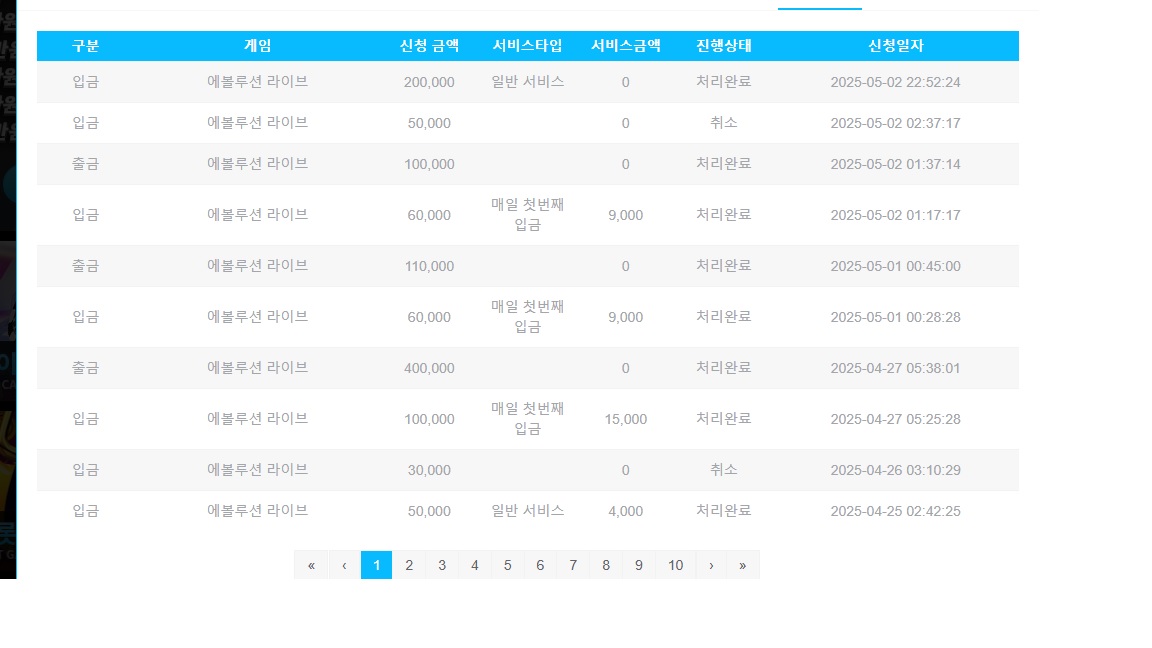Click the 진행상태 column header
This screenshot has height=648, width=1152.
point(724,46)
